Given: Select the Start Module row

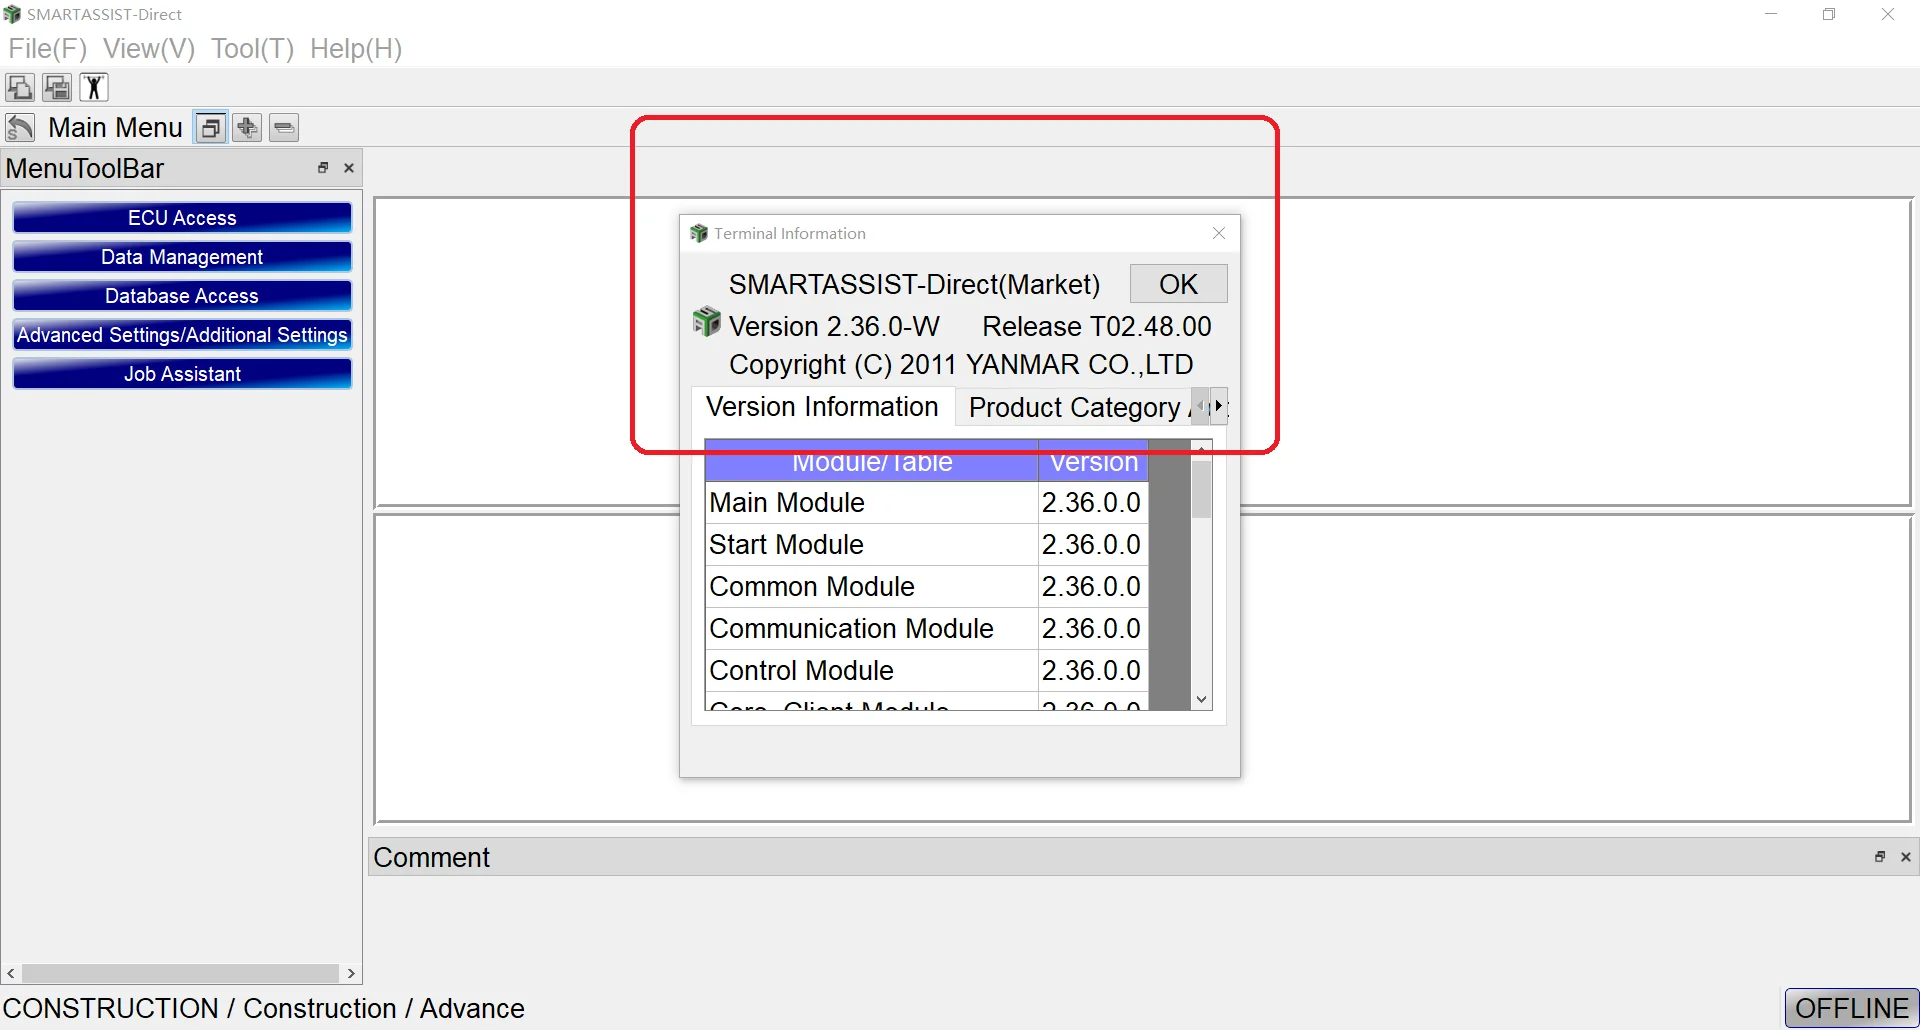Looking at the screenshot, I should (x=927, y=544).
